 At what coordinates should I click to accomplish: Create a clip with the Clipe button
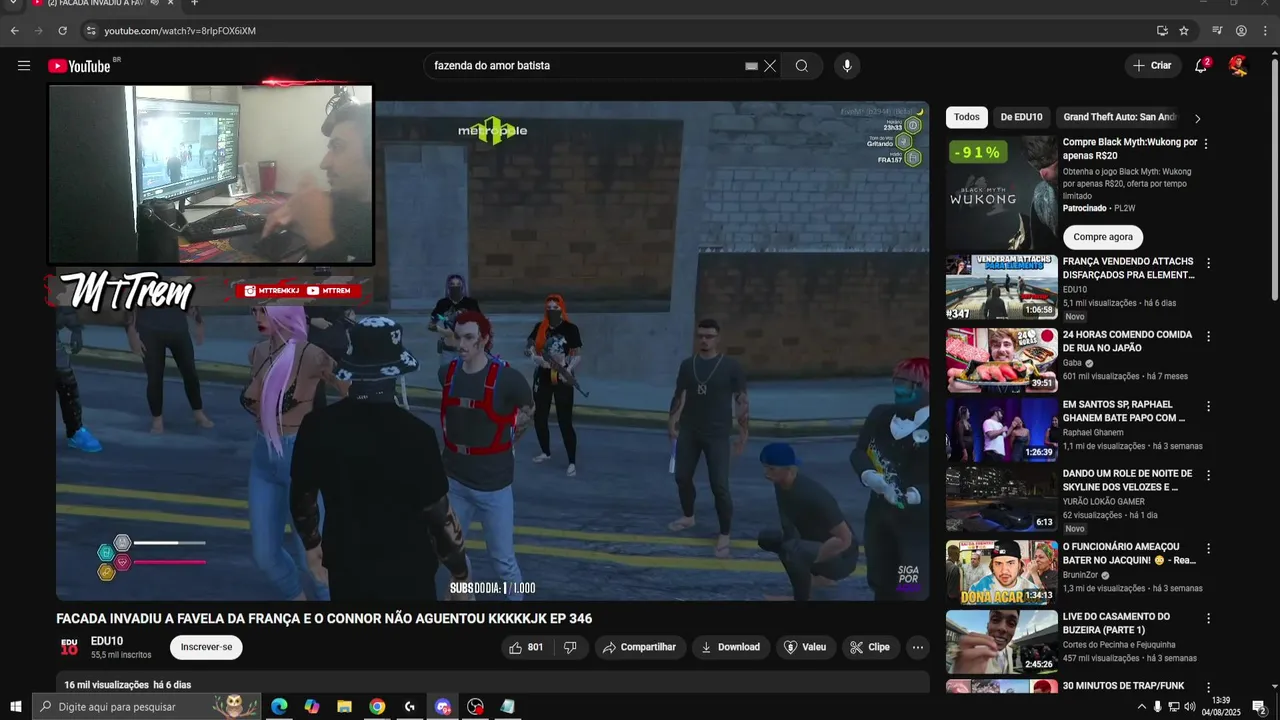(870, 647)
